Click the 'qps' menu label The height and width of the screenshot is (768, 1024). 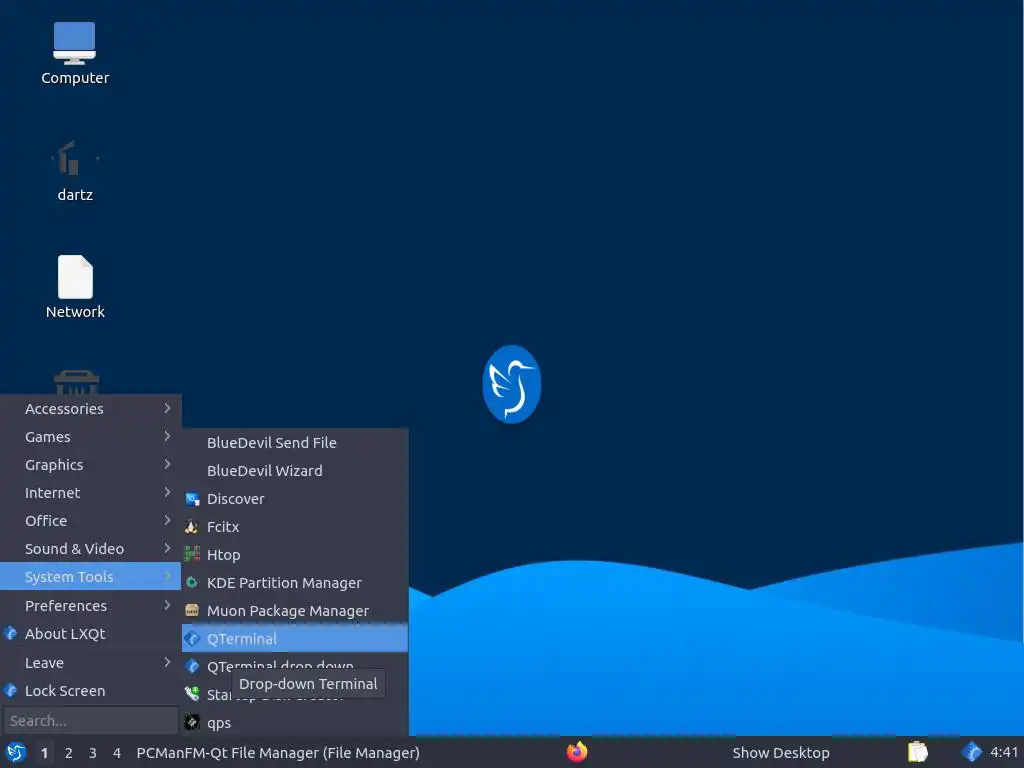[219, 723]
